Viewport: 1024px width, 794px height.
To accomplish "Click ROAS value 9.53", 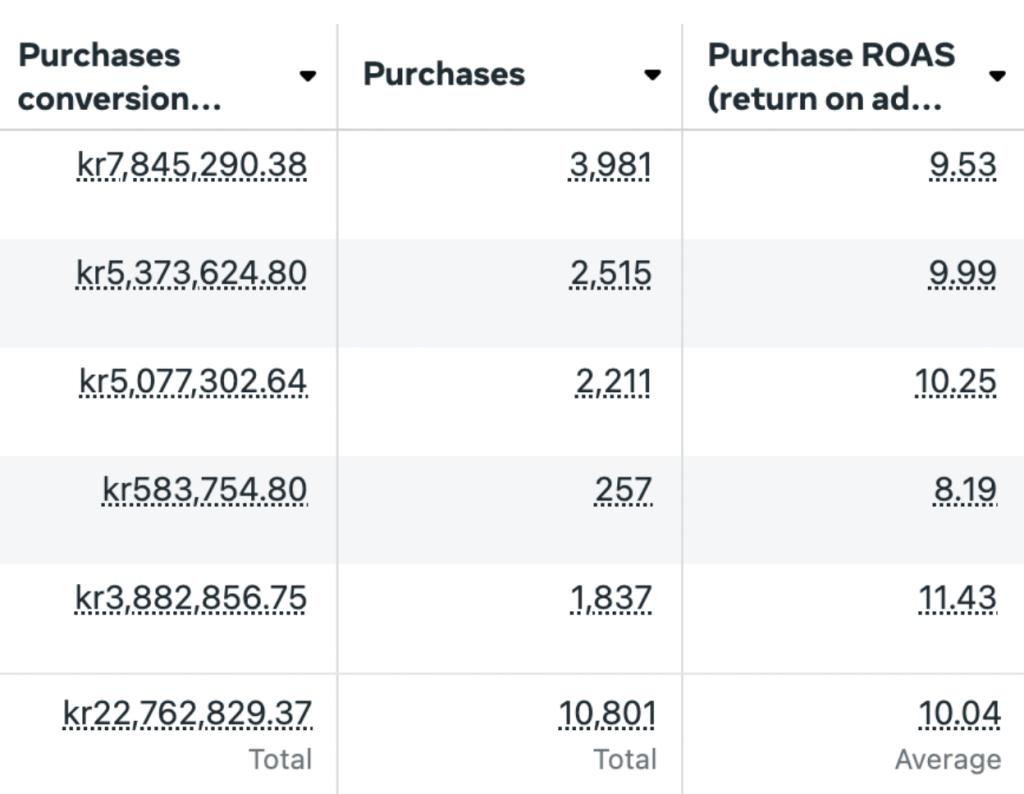I will click(x=963, y=165).
